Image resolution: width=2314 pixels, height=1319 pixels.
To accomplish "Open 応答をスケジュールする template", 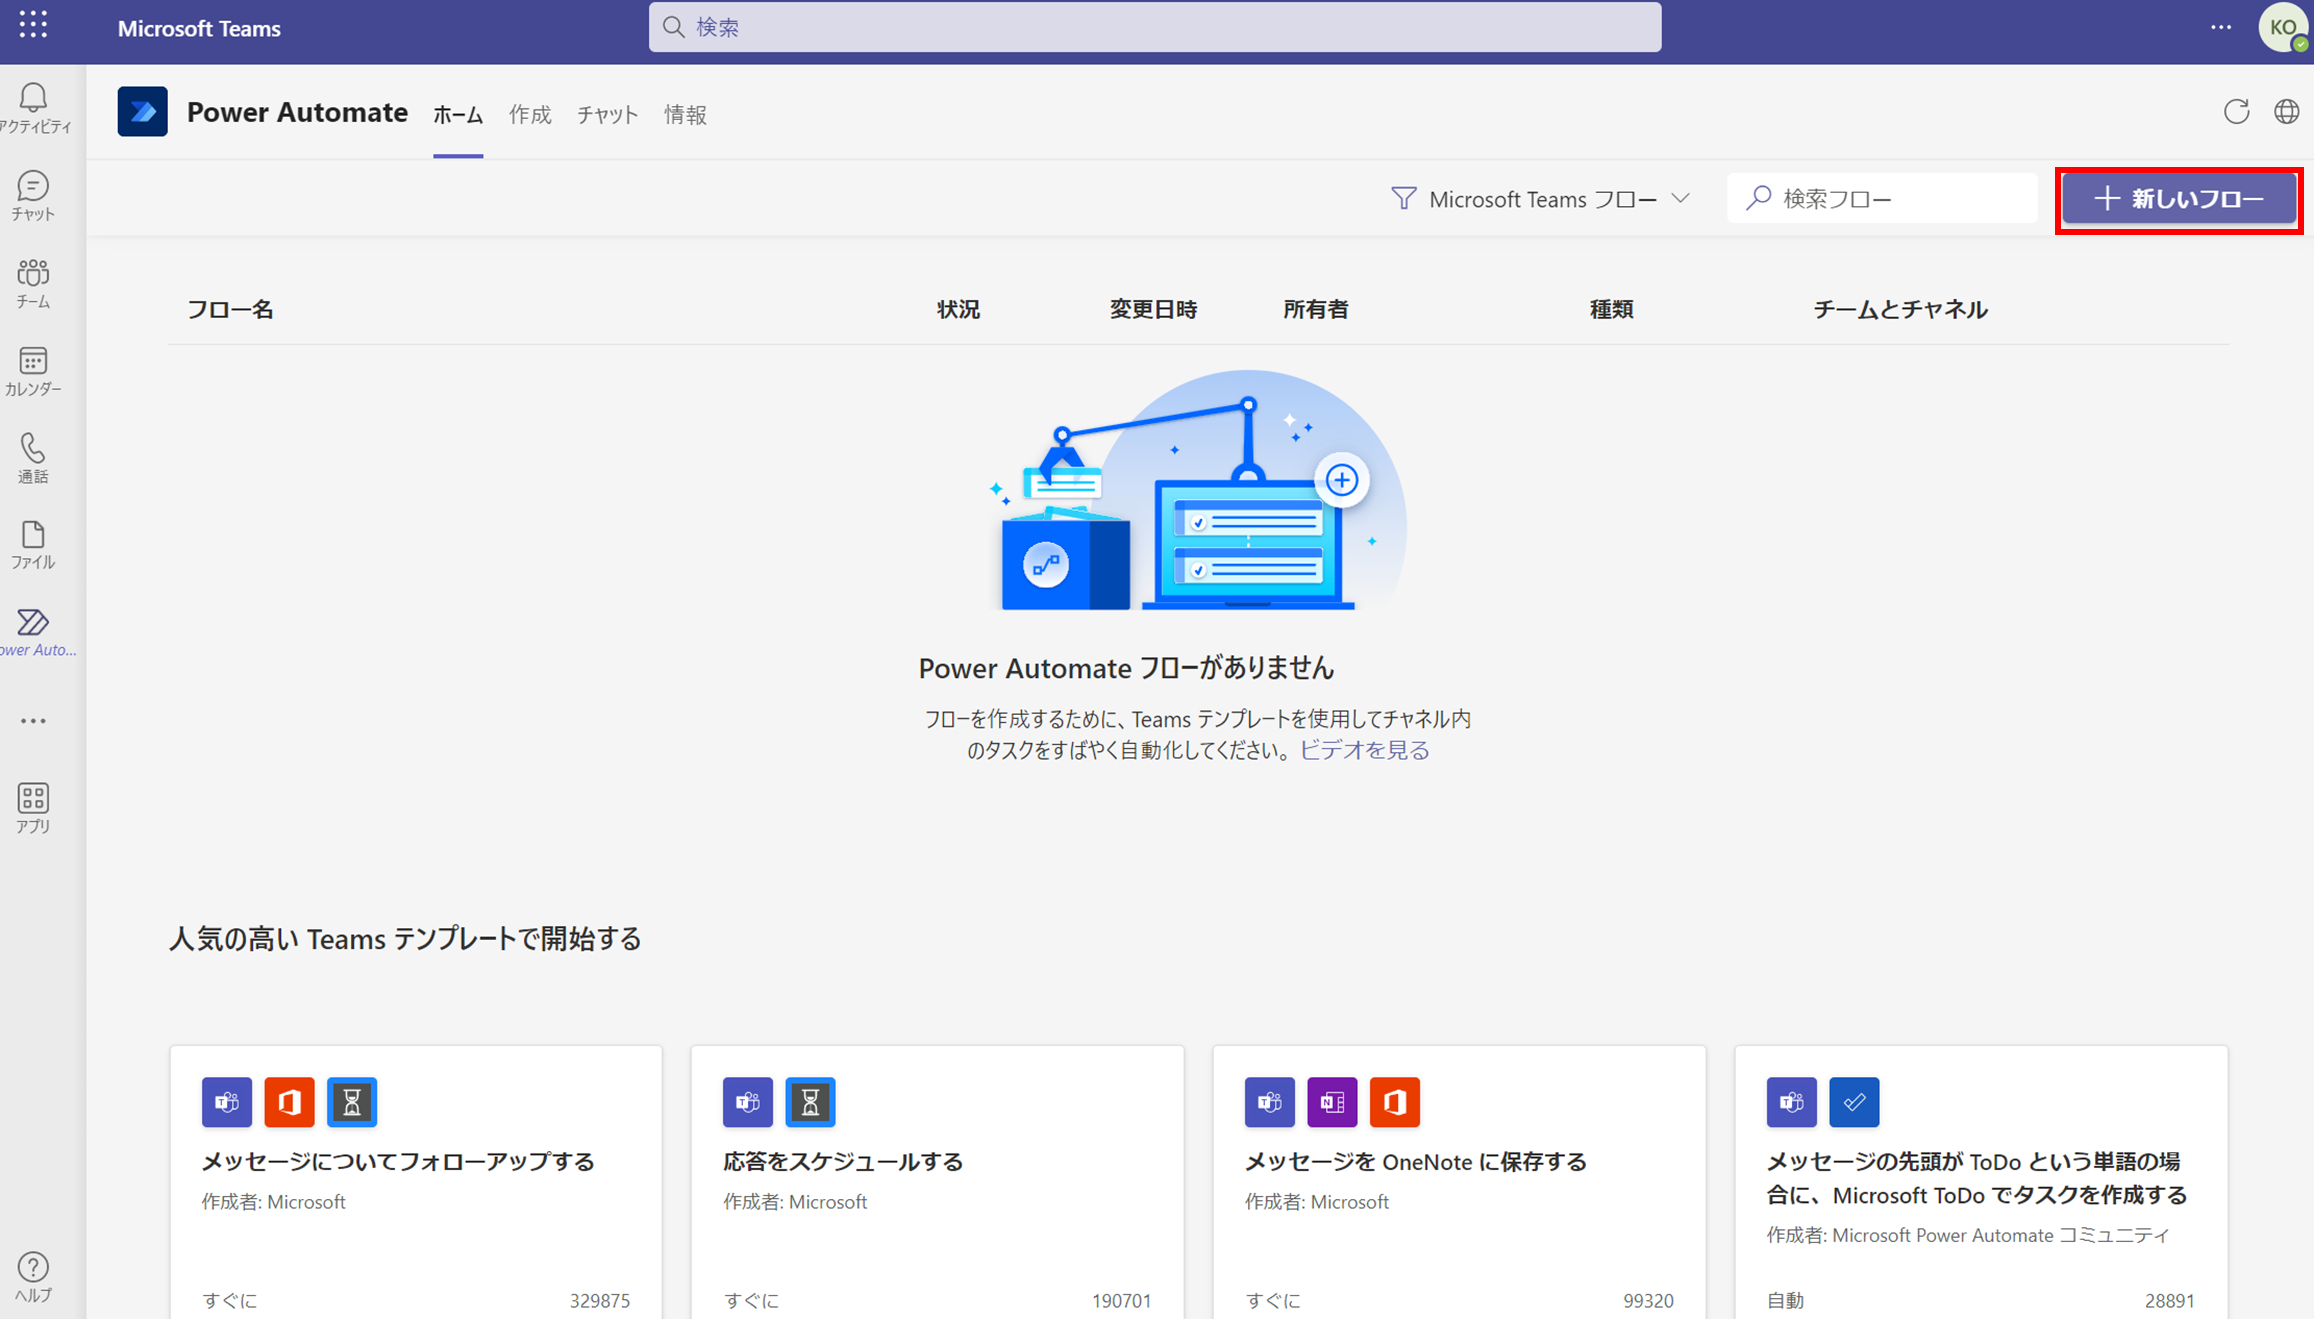I will tap(843, 1161).
